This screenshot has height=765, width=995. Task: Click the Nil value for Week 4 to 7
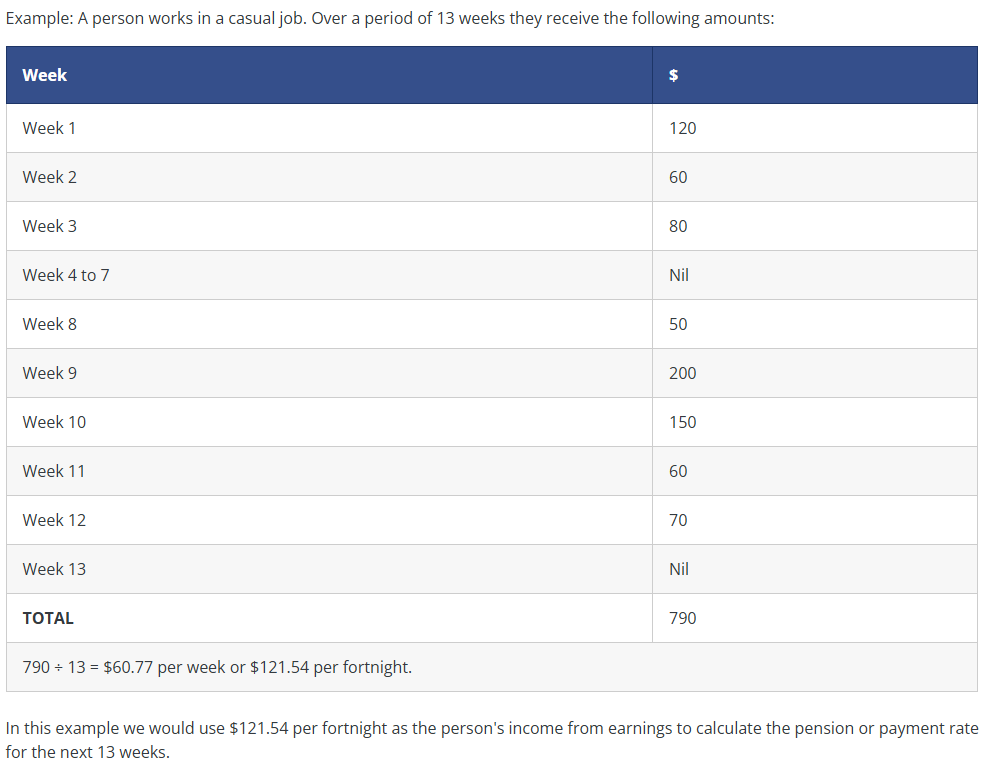pos(678,275)
